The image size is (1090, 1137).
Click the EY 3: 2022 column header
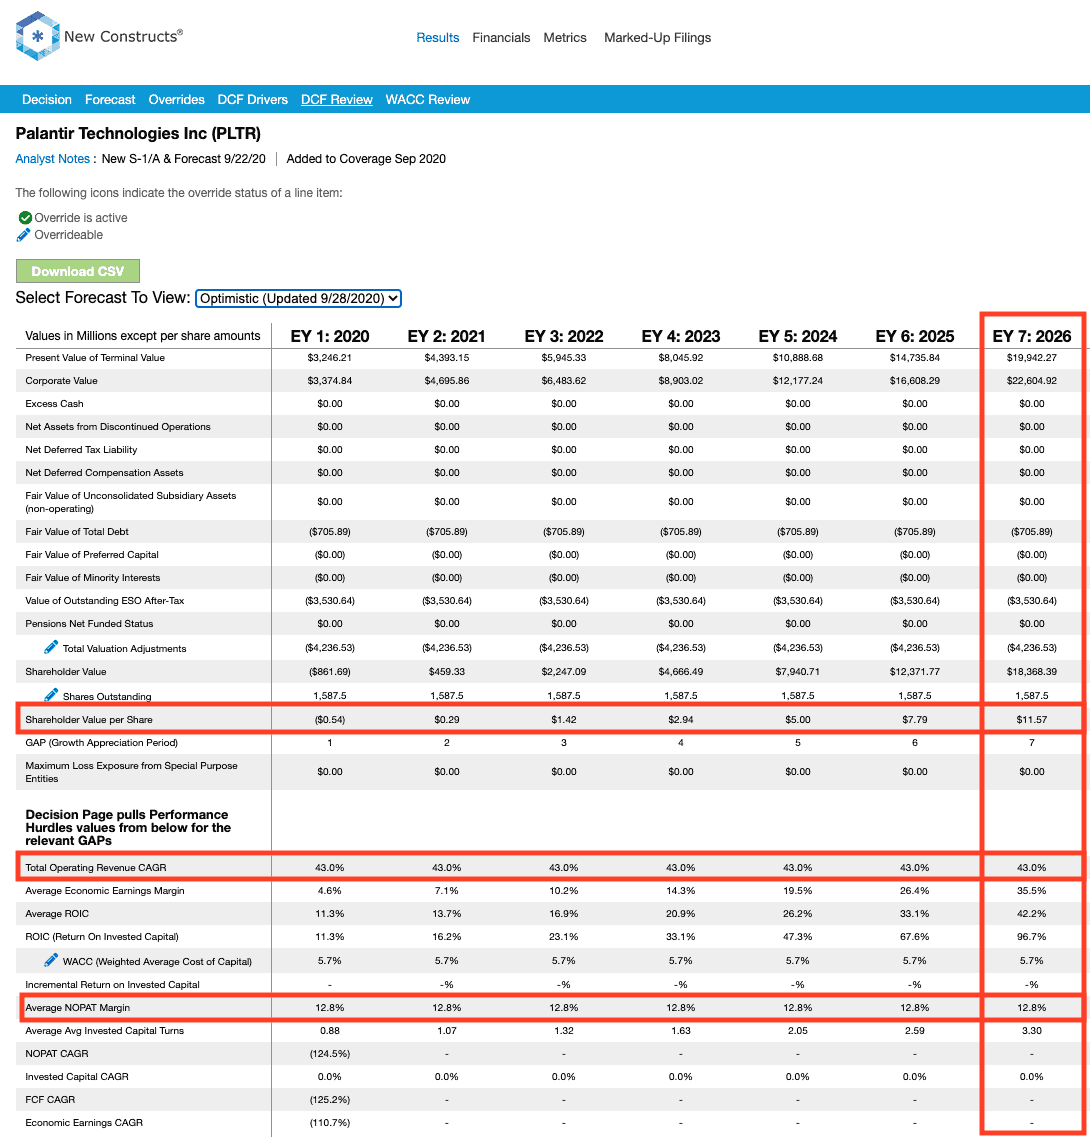564,336
